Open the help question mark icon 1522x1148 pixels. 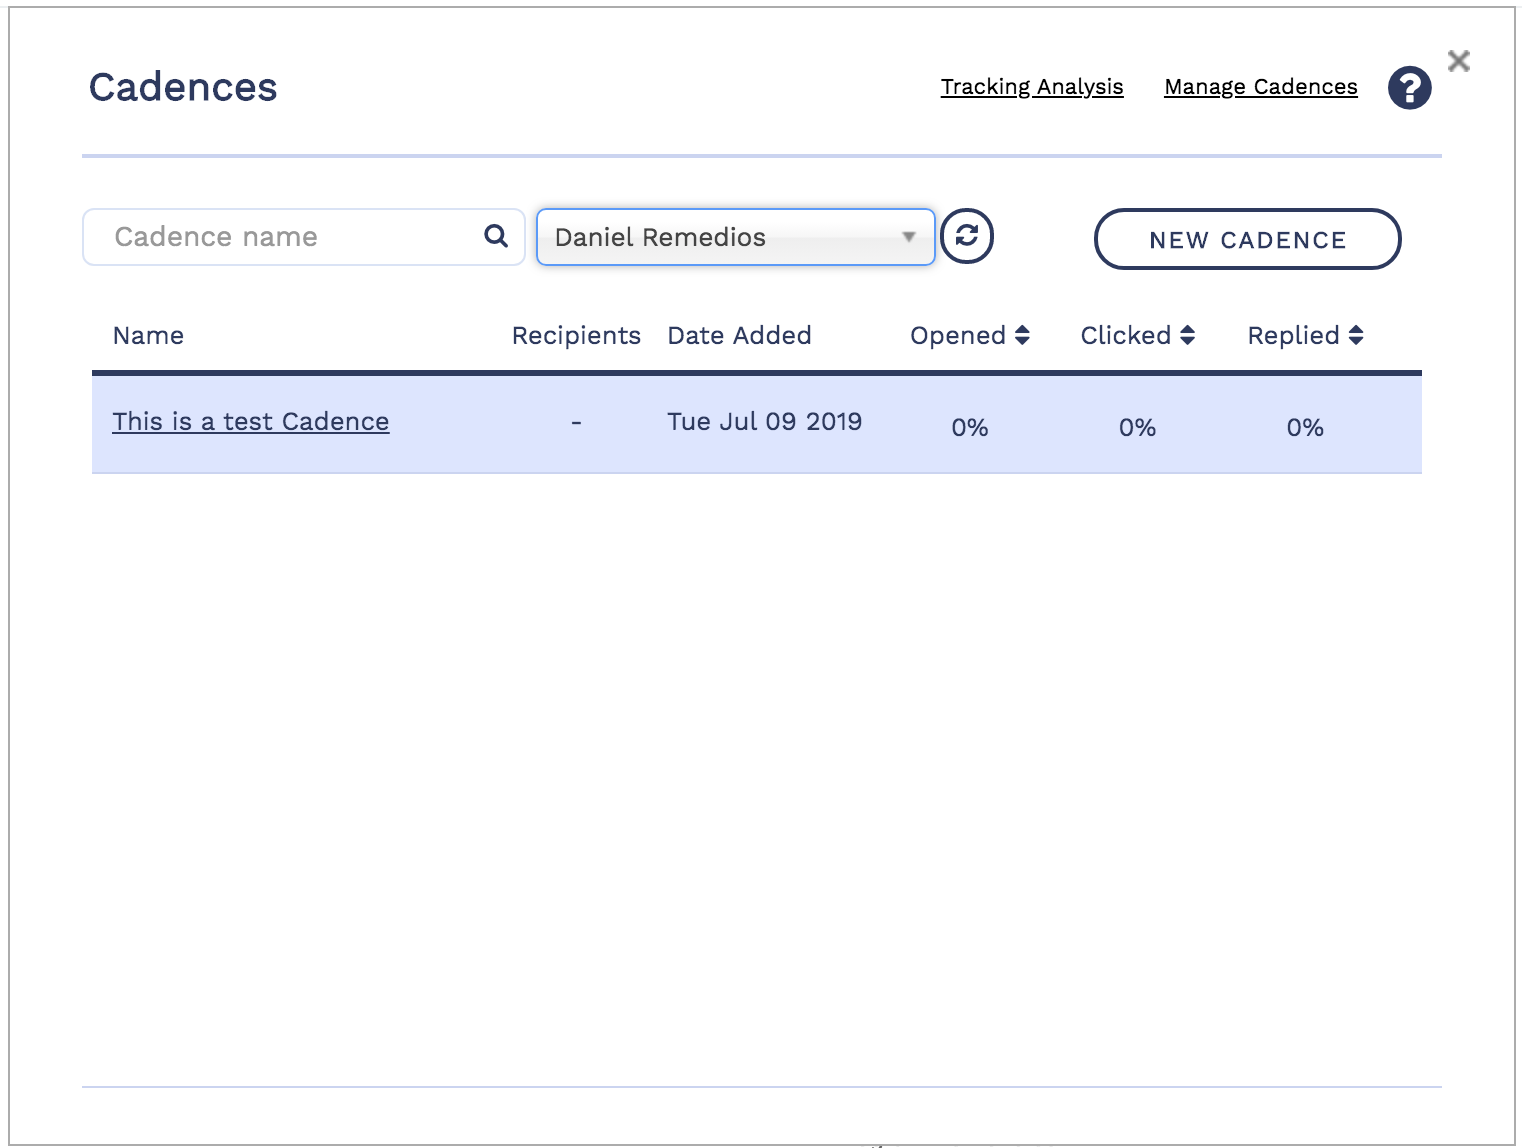1409,88
